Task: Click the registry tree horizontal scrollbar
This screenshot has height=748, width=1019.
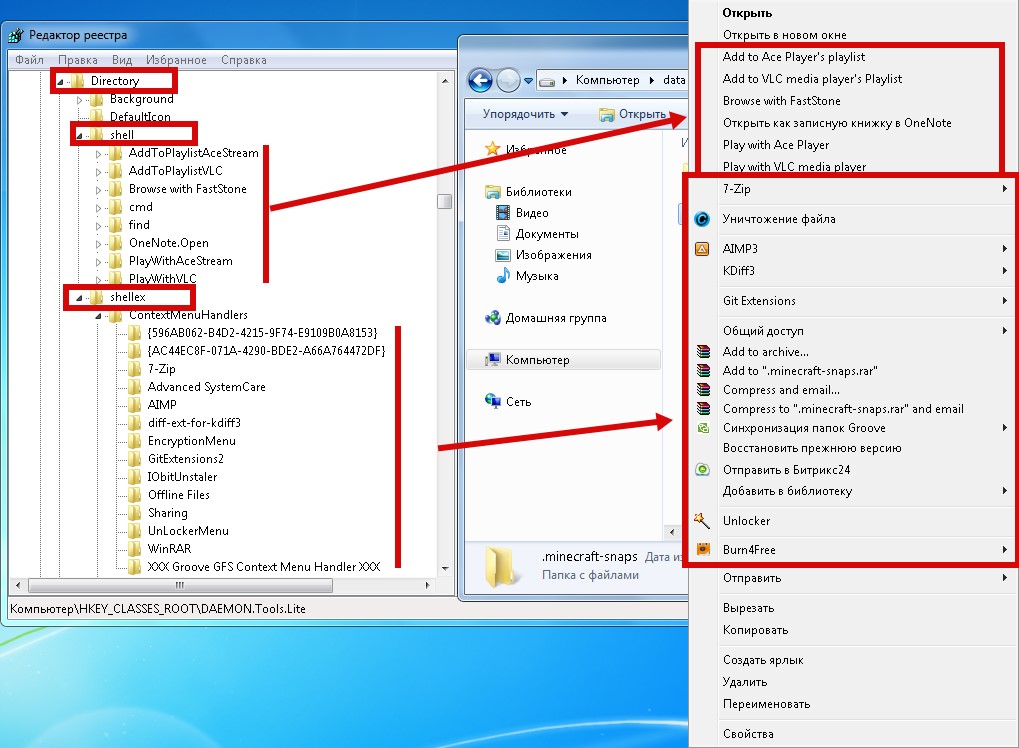Action: 220,585
